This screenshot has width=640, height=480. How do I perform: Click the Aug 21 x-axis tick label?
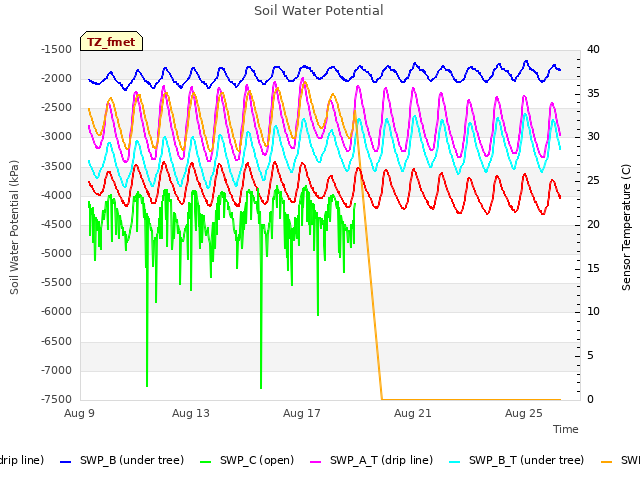coord(413,413)
